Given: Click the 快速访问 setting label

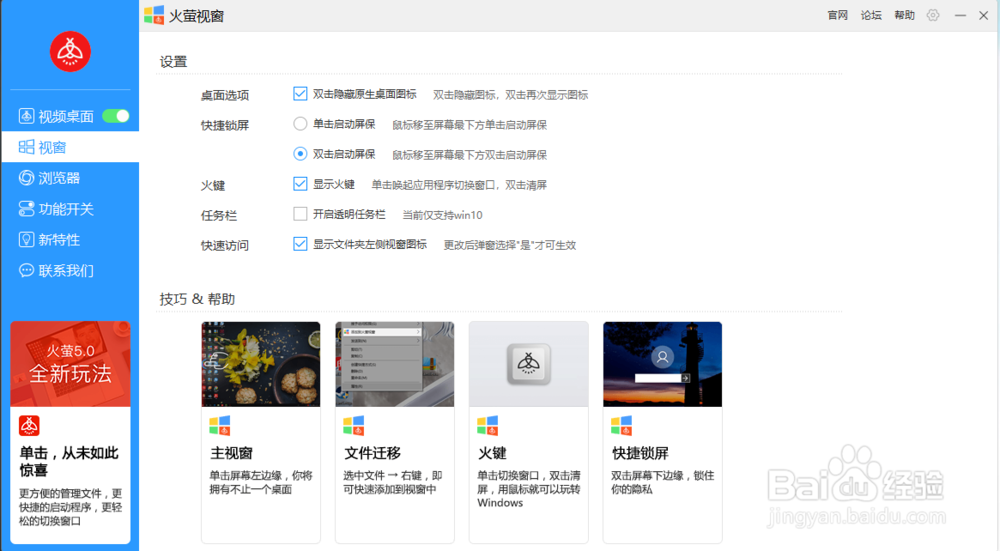Looking at the screenshot, I should pos(224,246).
